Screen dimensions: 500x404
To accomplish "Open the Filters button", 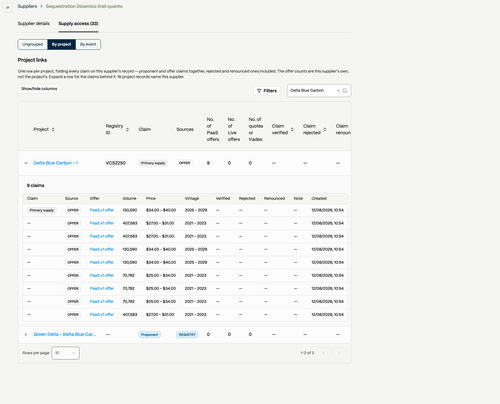I will click(x=267, y=91).
